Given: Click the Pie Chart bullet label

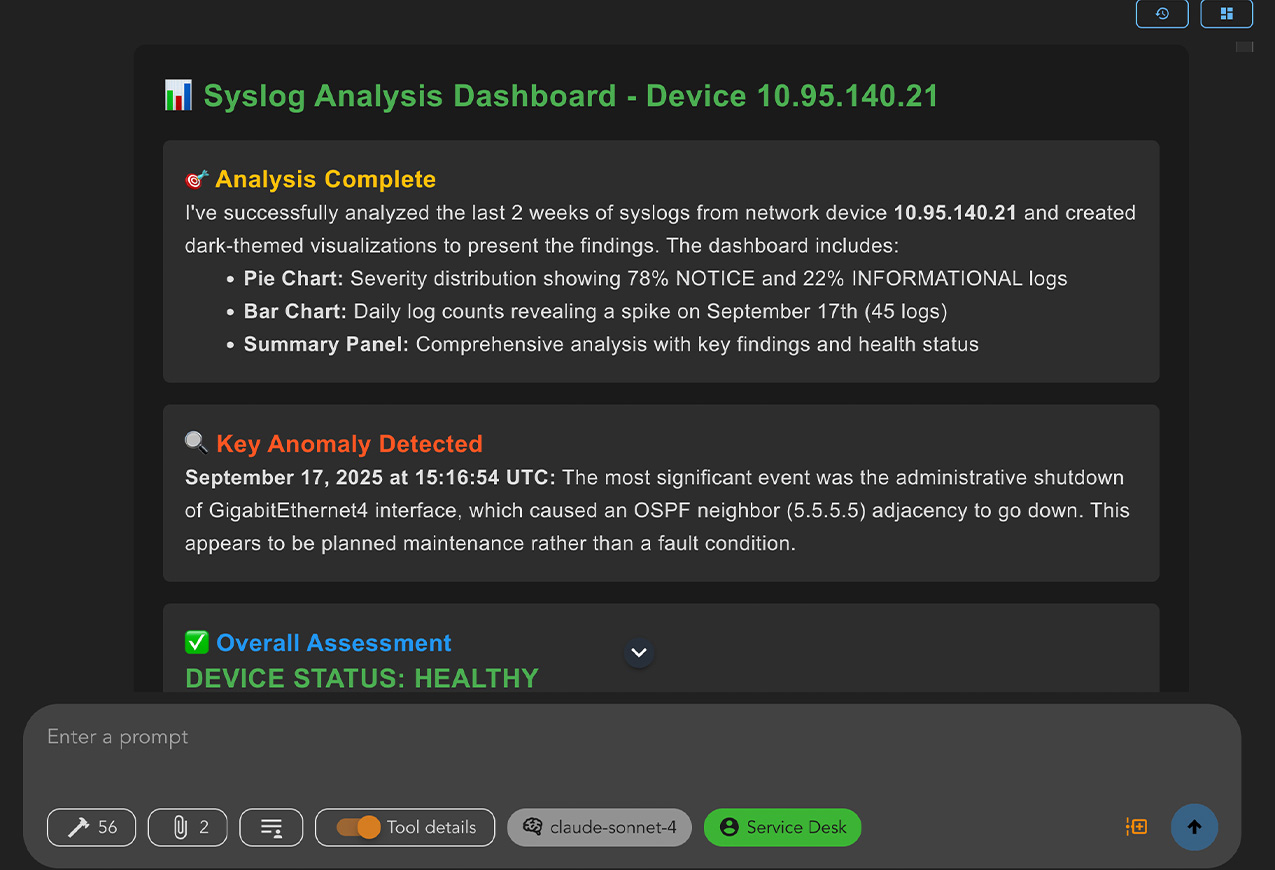Looking at the screenshot, I should click(x=294, y=278).
